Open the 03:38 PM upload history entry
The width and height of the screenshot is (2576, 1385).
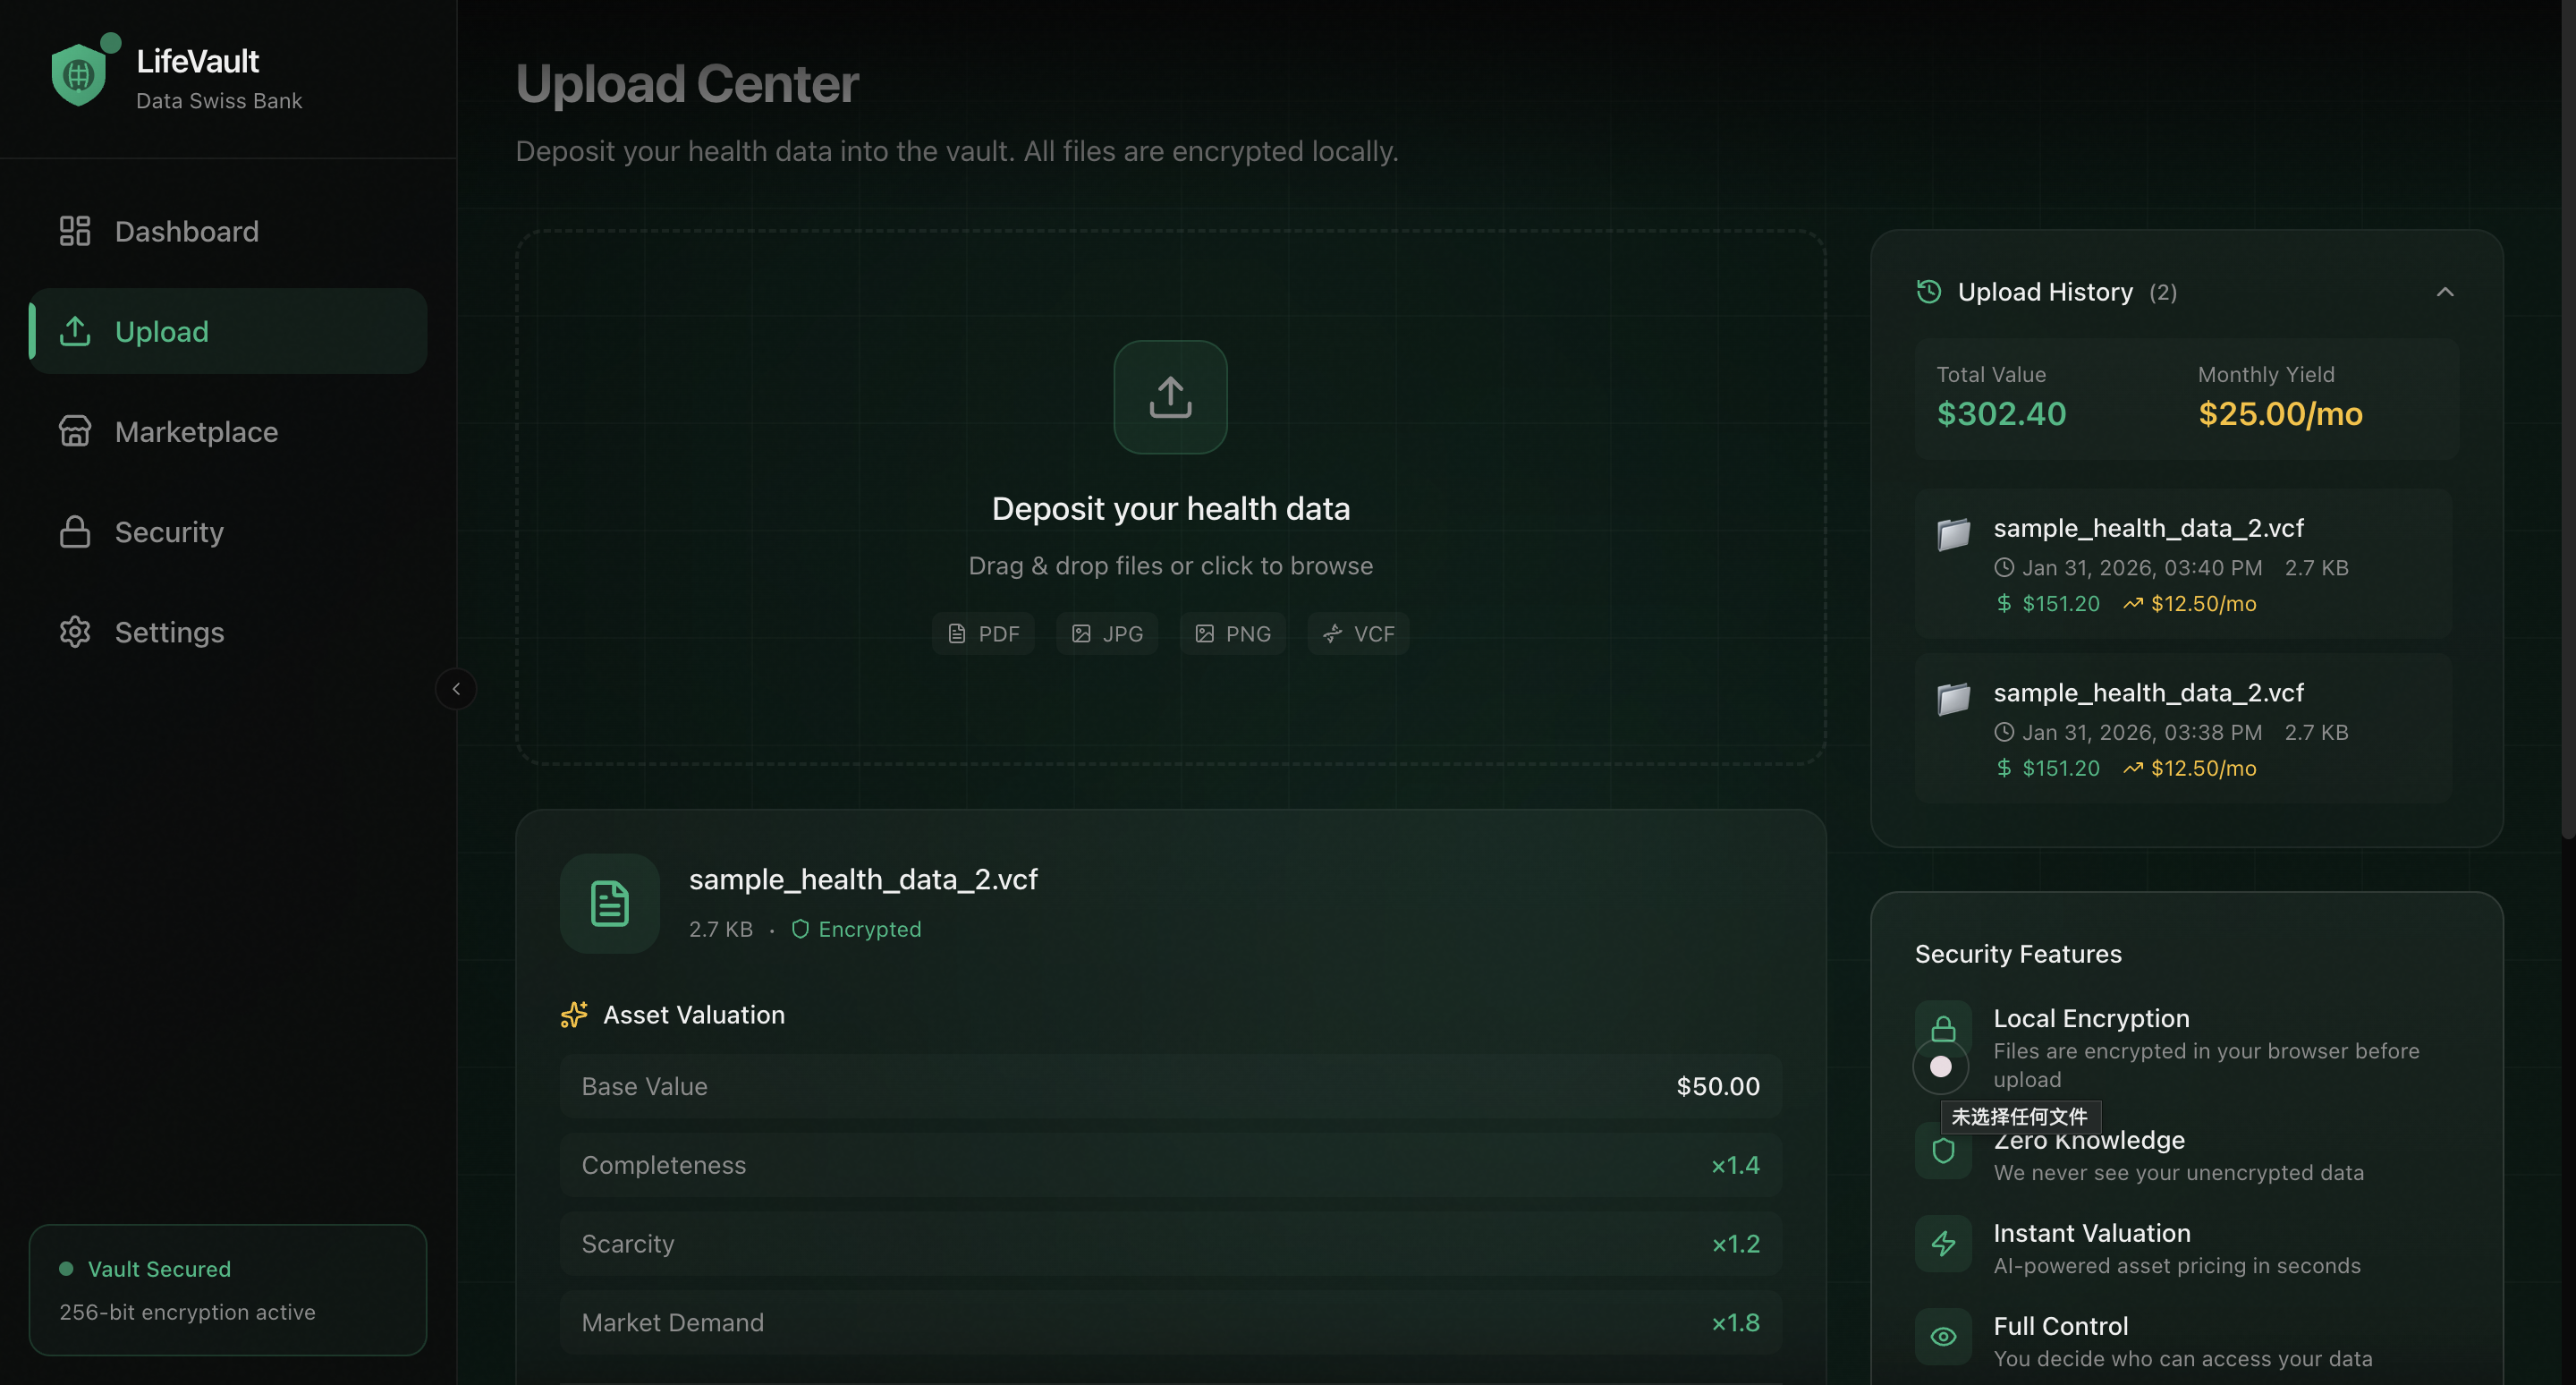pos(2183,729)
